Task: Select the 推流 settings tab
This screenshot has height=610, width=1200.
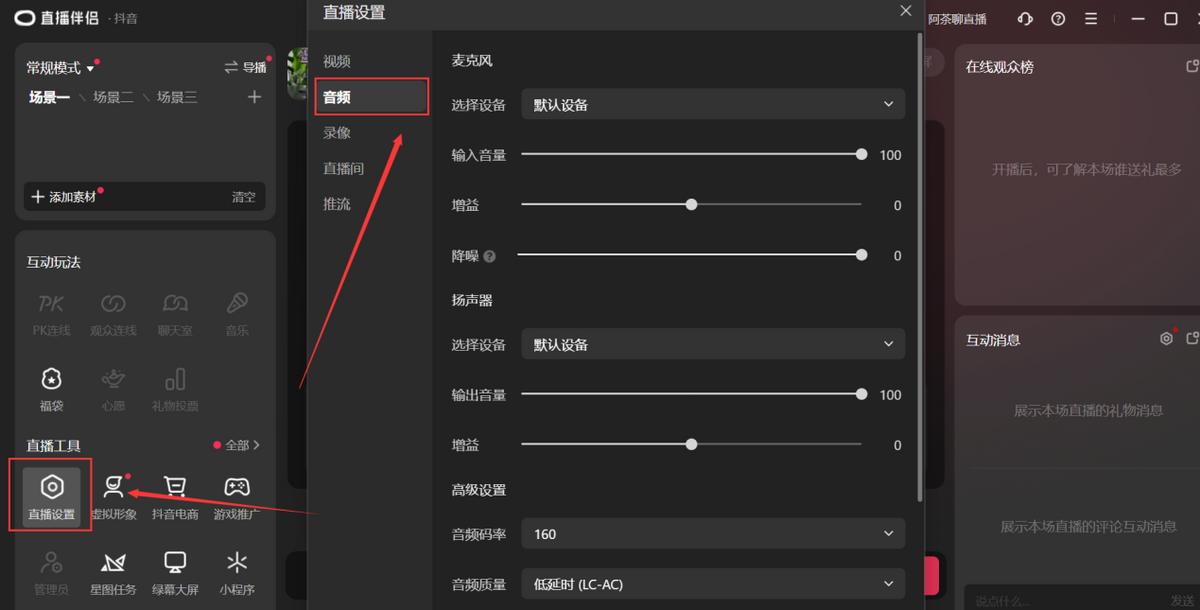Action: (337, 204)
